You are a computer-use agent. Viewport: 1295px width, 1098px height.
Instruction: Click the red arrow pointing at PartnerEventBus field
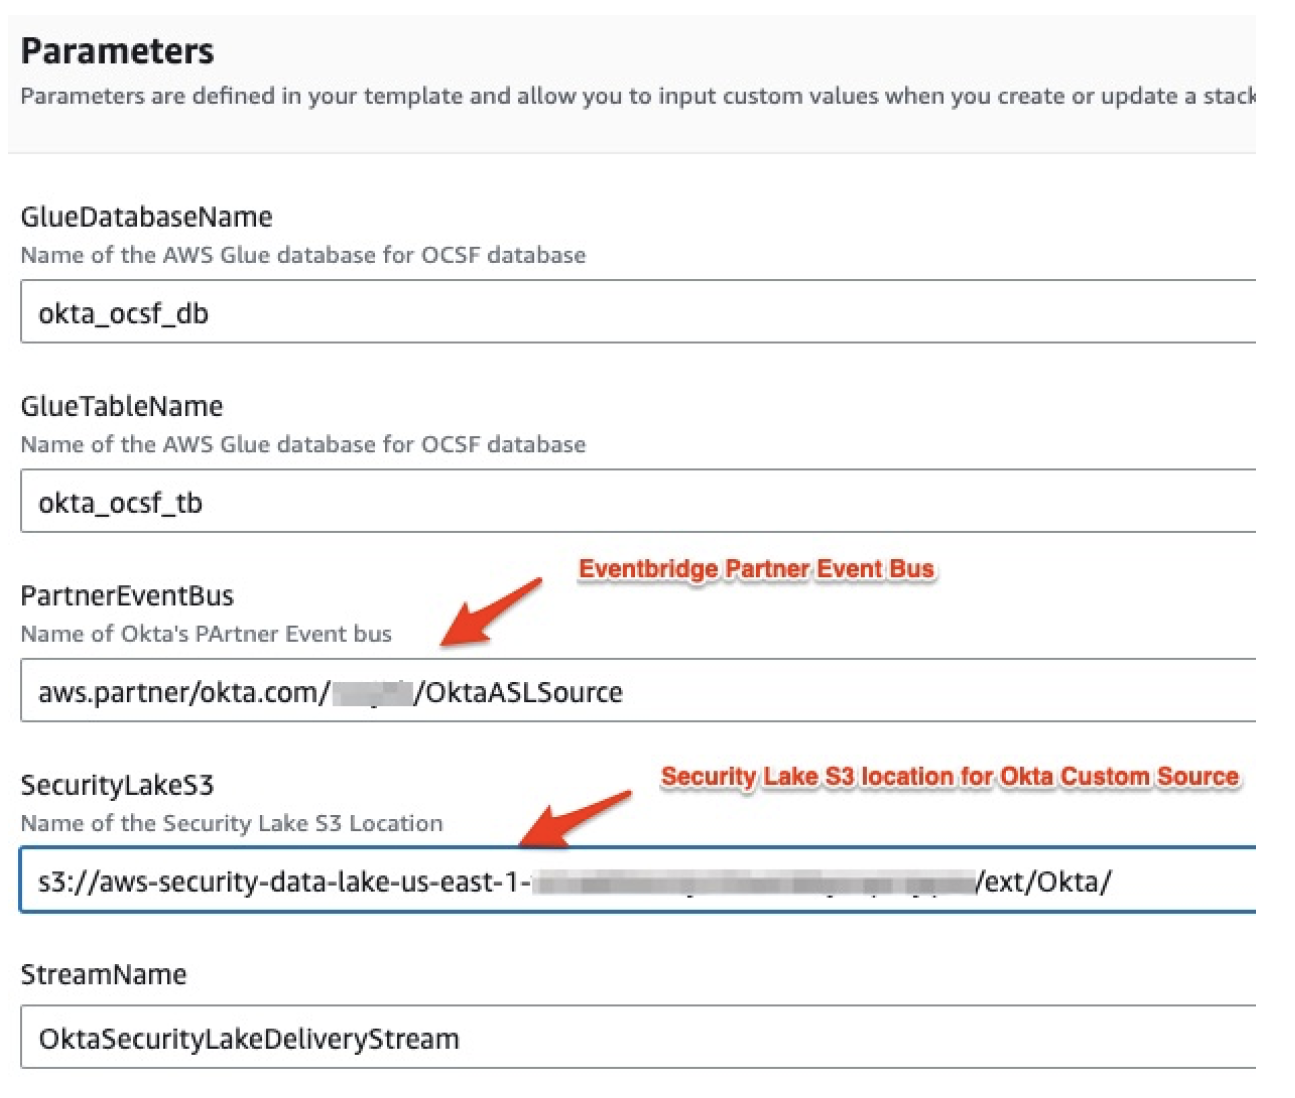pyautogui.click(x=490, y=611)
